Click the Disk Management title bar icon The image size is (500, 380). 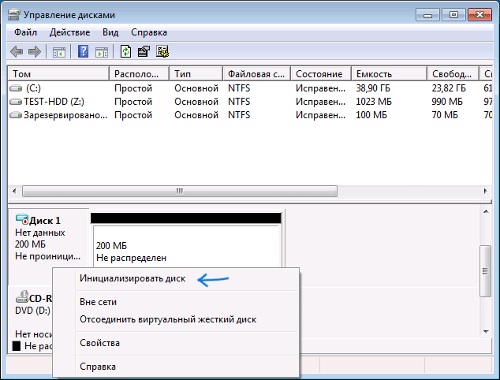coord(14,15)
